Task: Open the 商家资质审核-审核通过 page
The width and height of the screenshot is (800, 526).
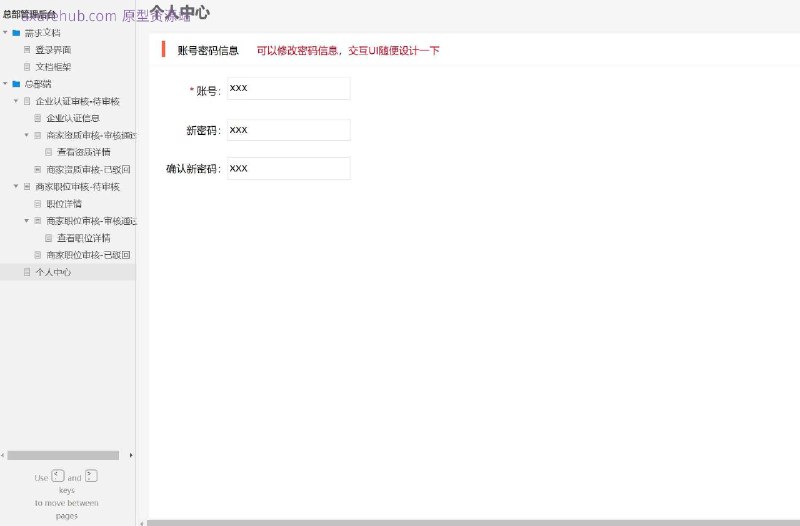Action: [x=91, y=135]
